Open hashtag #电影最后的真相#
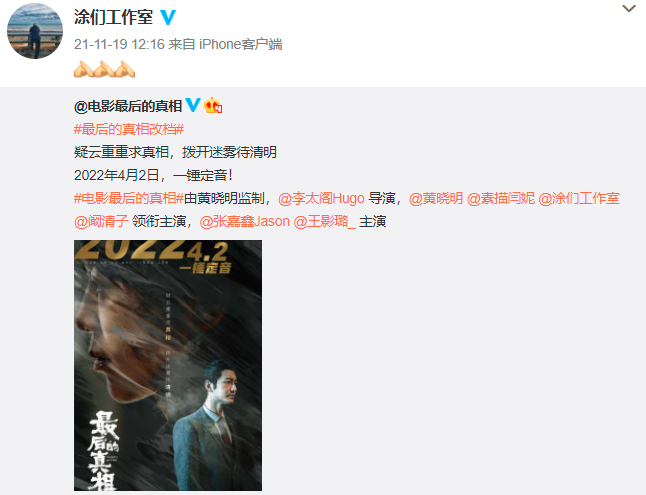Viewport: 646px width, 495px height. (129, 199)
